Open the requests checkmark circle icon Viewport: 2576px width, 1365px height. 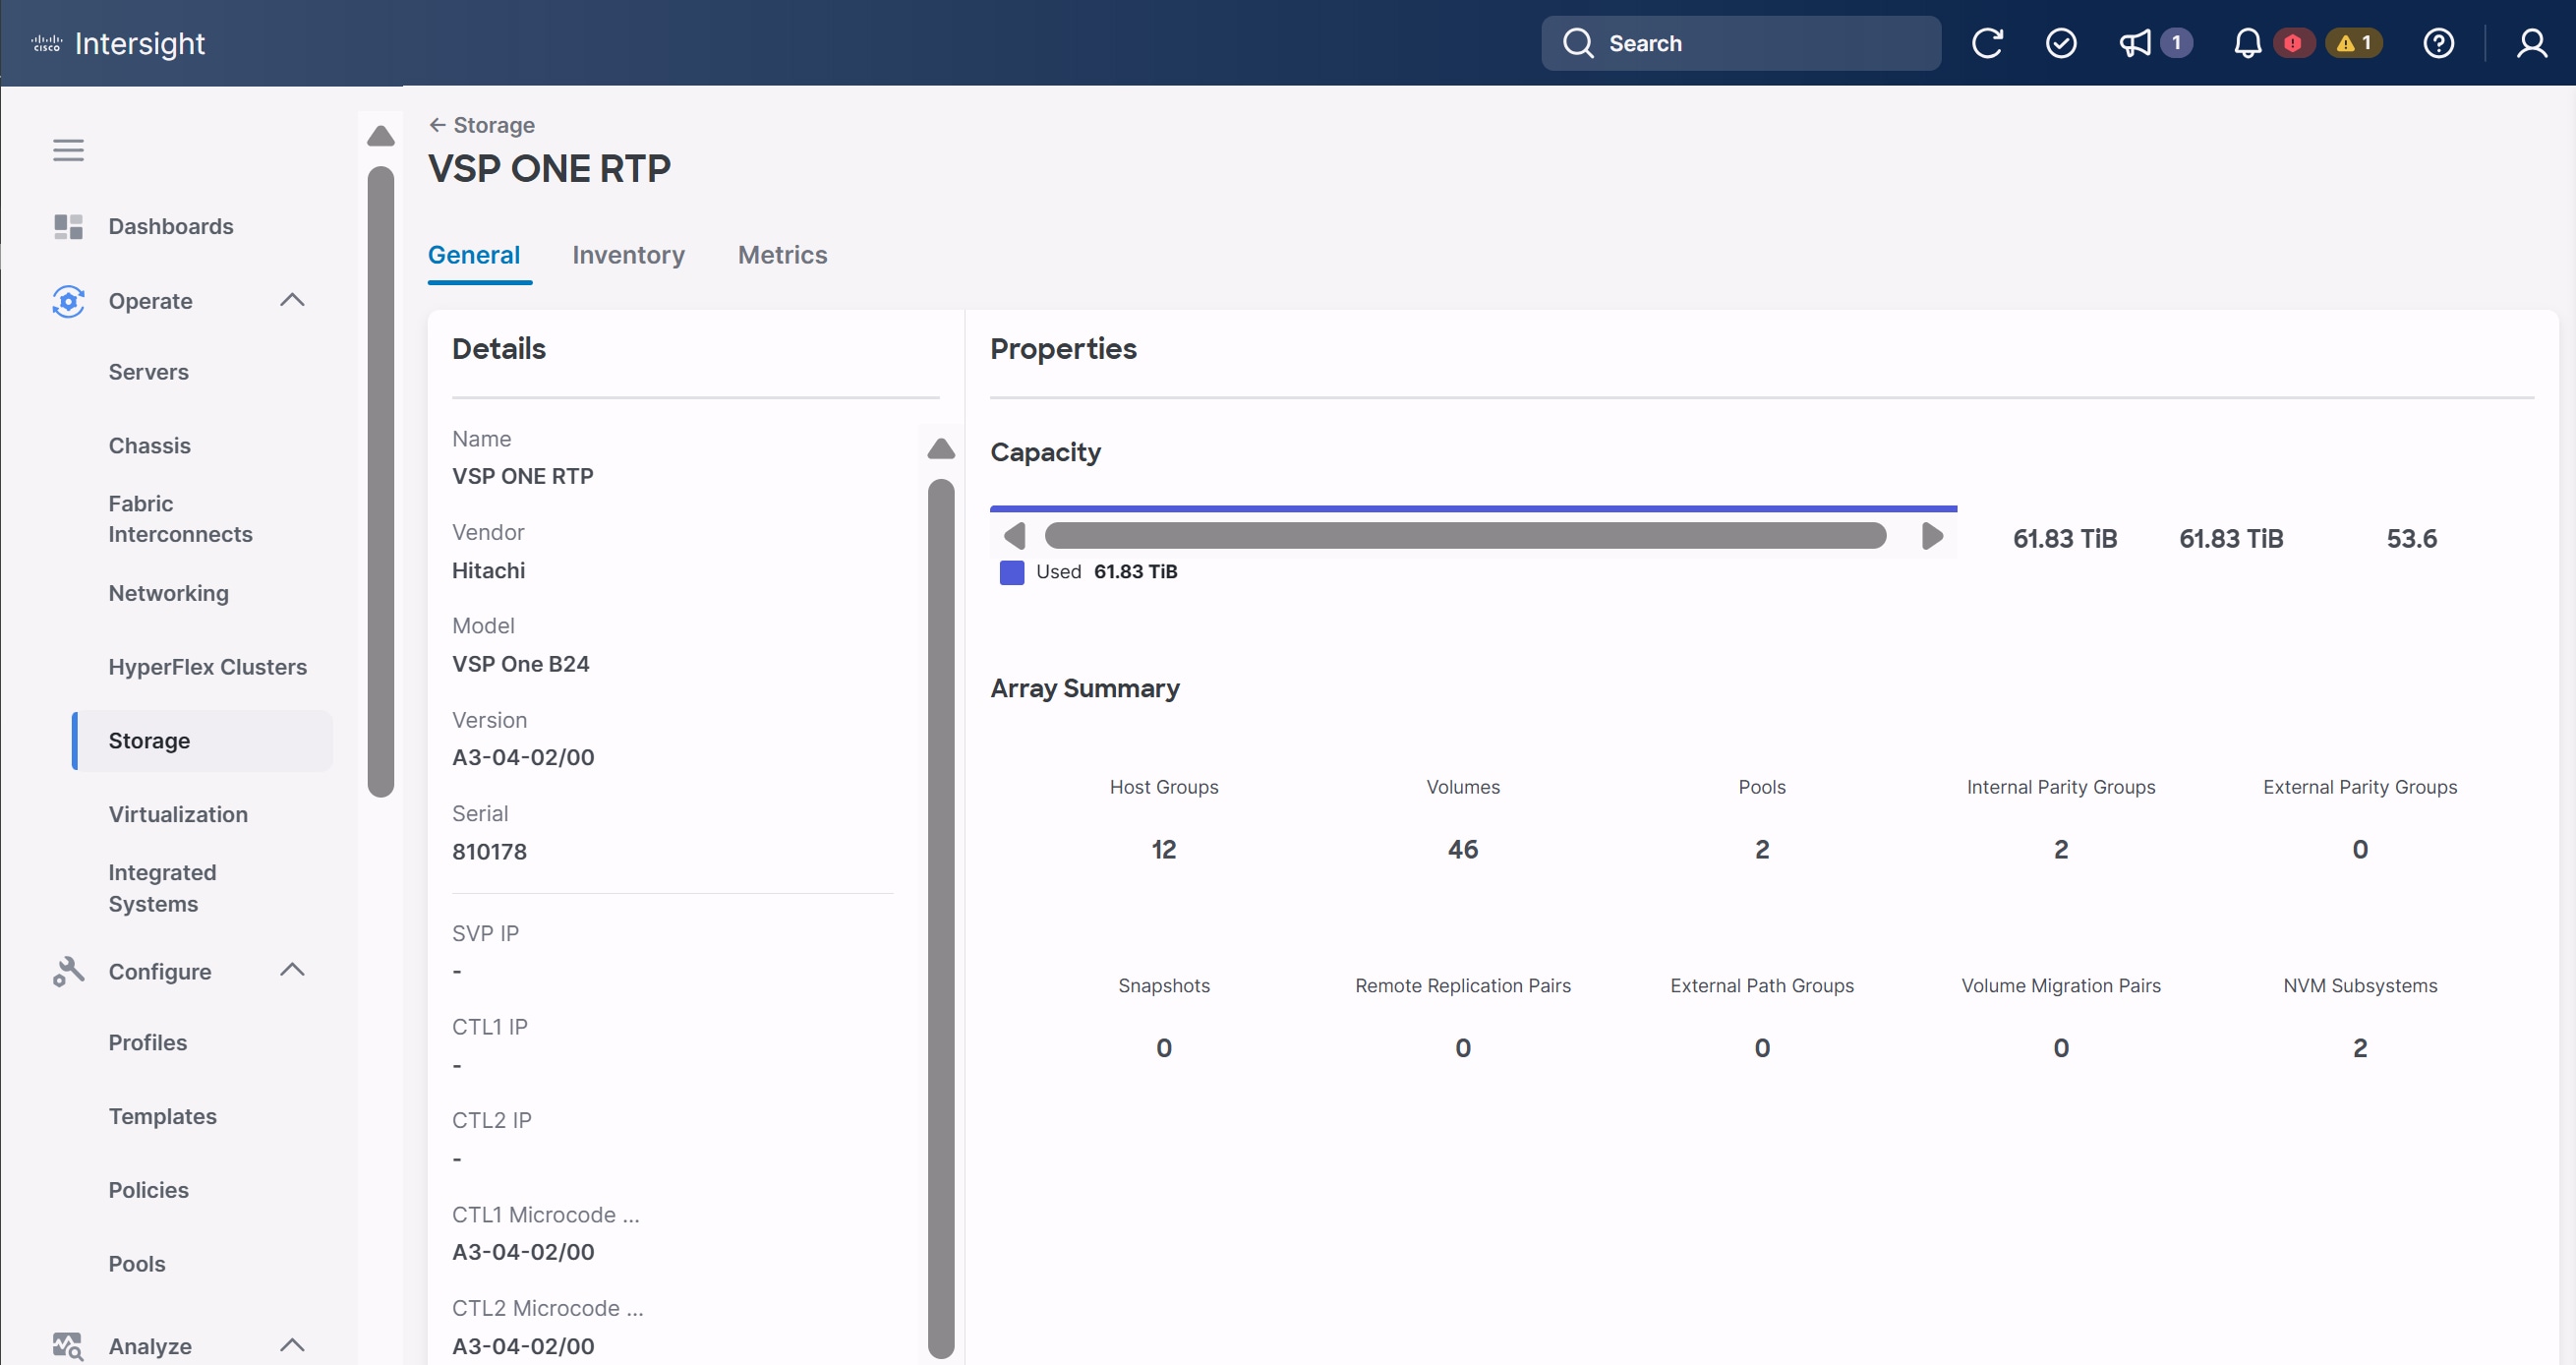[2061, 43]
